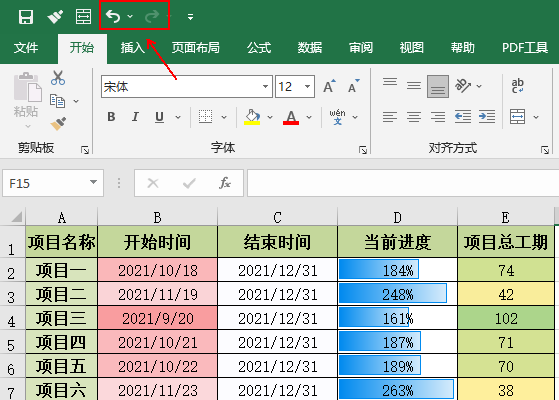
Task: Apply yellow fill color bucket
Action: click(x=252, y=117)
